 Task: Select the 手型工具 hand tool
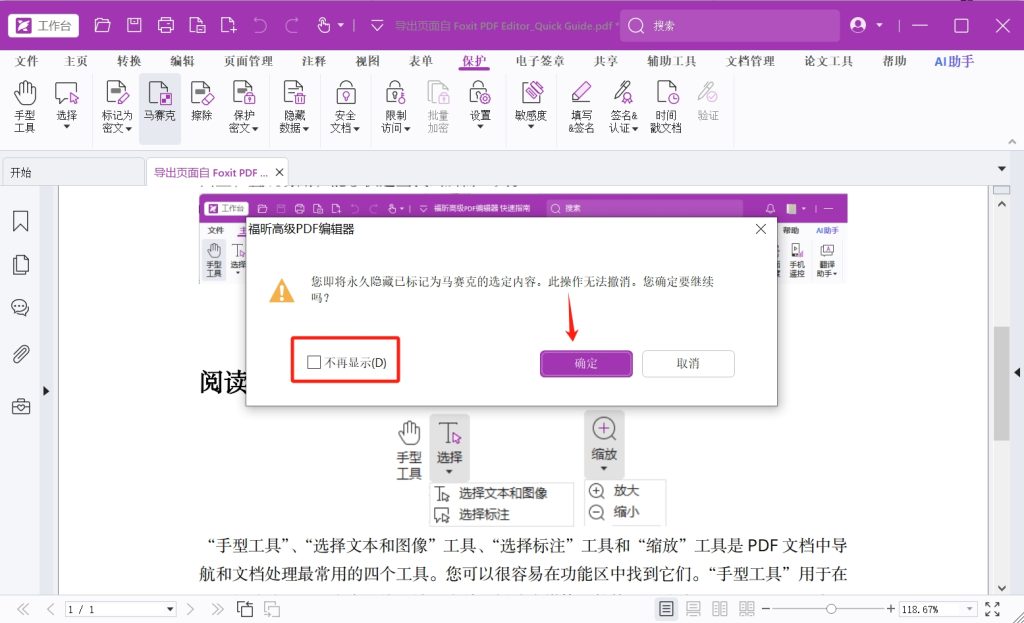pos(25,107)
